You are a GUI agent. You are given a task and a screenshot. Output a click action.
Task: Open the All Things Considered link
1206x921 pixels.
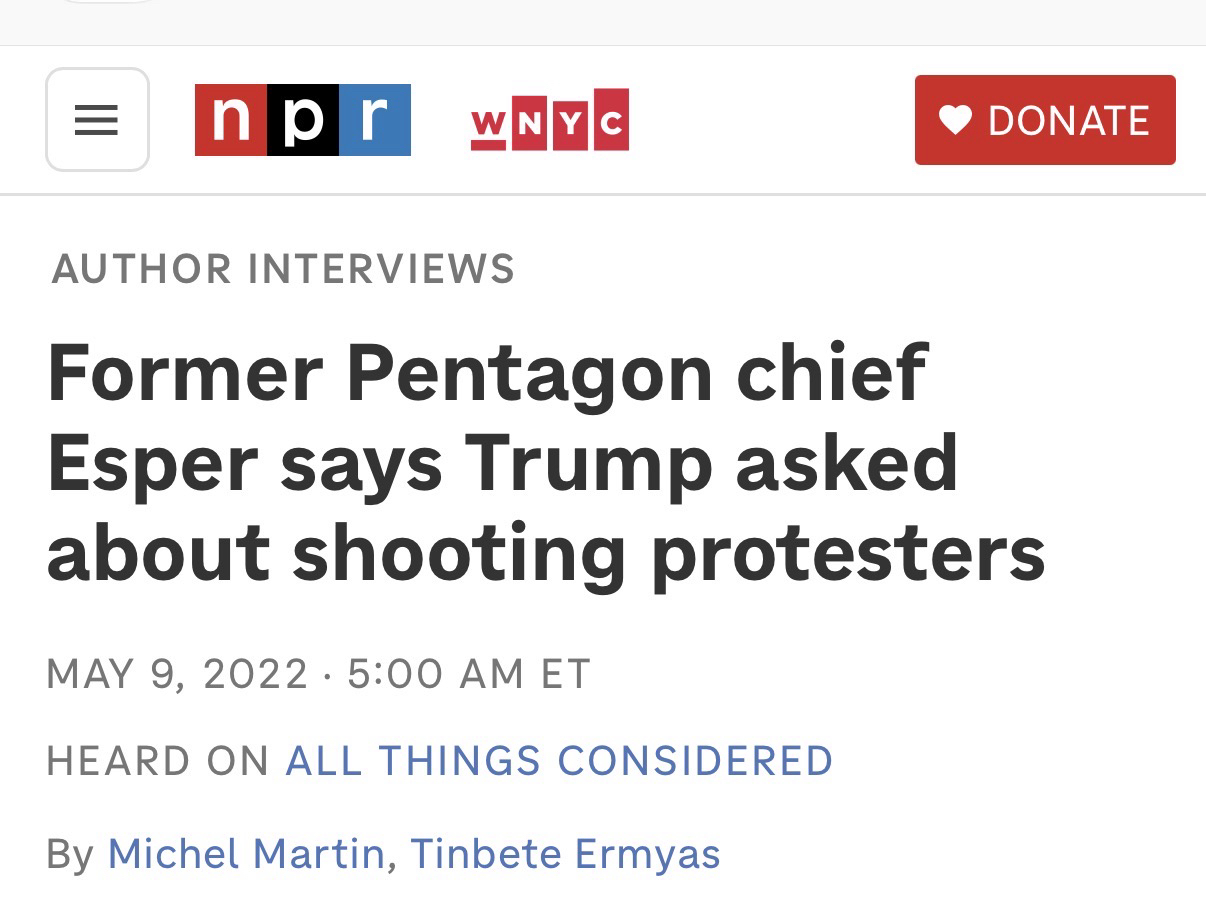click(559, 761)
